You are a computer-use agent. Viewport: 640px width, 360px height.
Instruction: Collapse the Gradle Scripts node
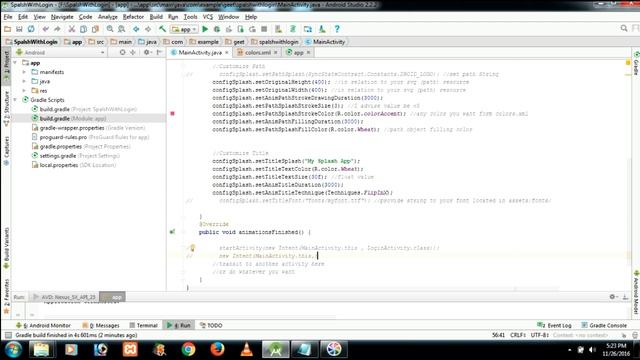point(16,100)
